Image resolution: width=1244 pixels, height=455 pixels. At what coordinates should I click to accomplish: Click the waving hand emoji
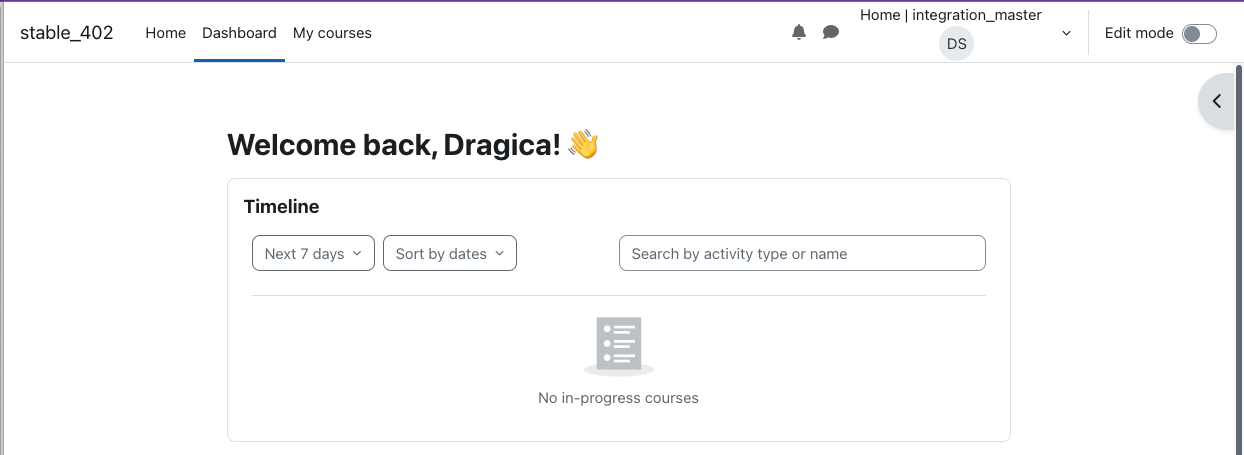583,144
